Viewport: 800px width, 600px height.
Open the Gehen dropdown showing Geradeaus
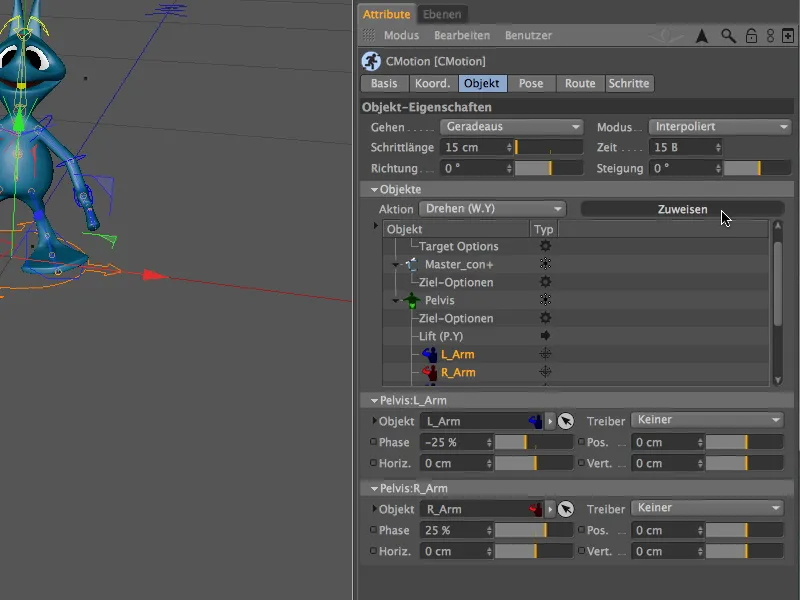click(511, 127)
